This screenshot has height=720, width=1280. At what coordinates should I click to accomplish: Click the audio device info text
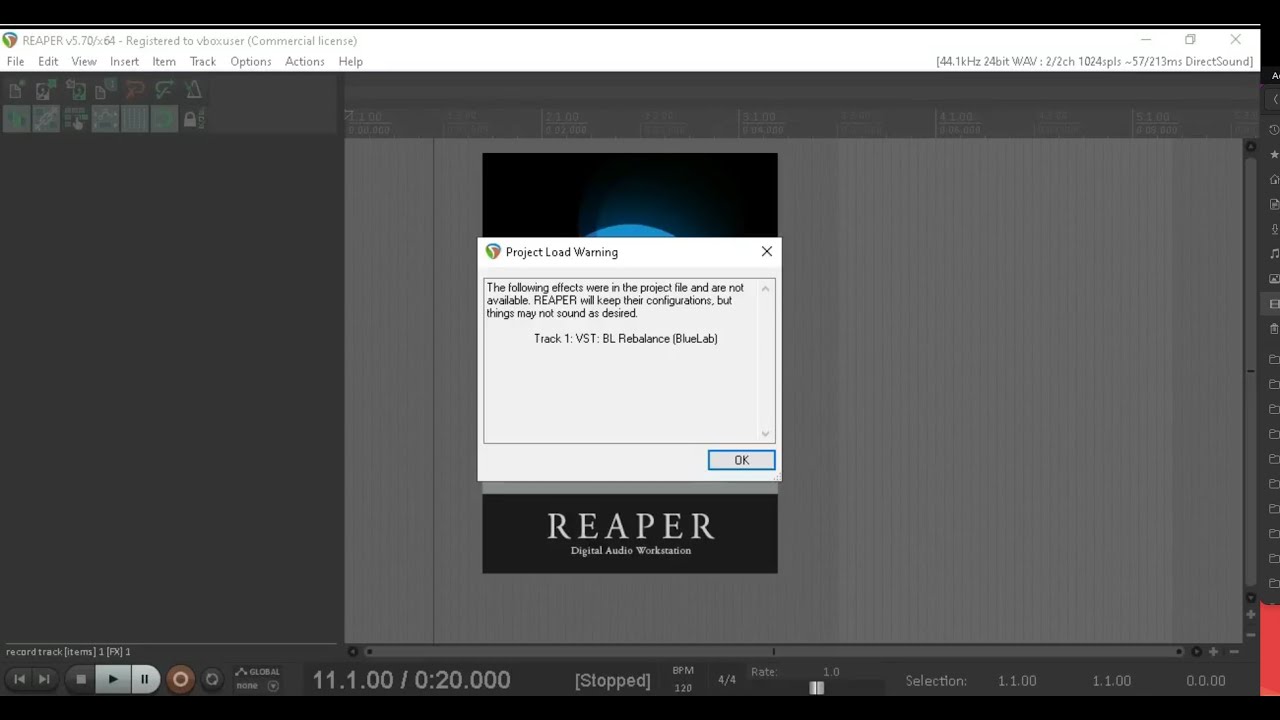tap(1094, 62)
